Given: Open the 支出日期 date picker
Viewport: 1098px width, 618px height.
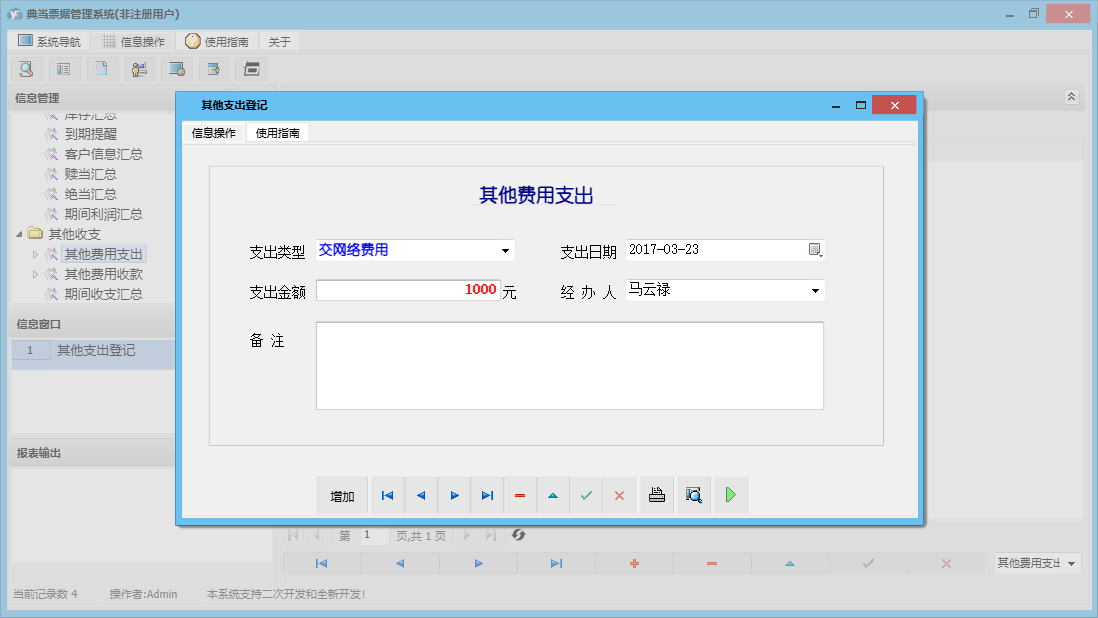Looking at the screenshot, I should [x=815, y=250].
